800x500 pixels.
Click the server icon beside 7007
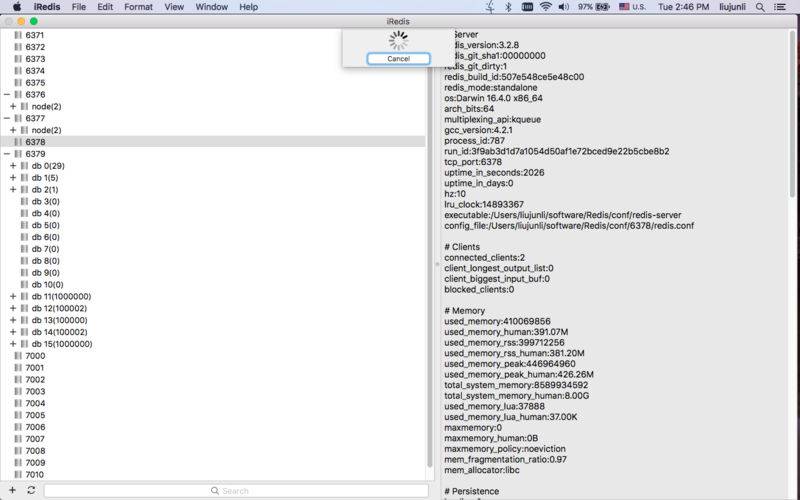click(18, 439)
